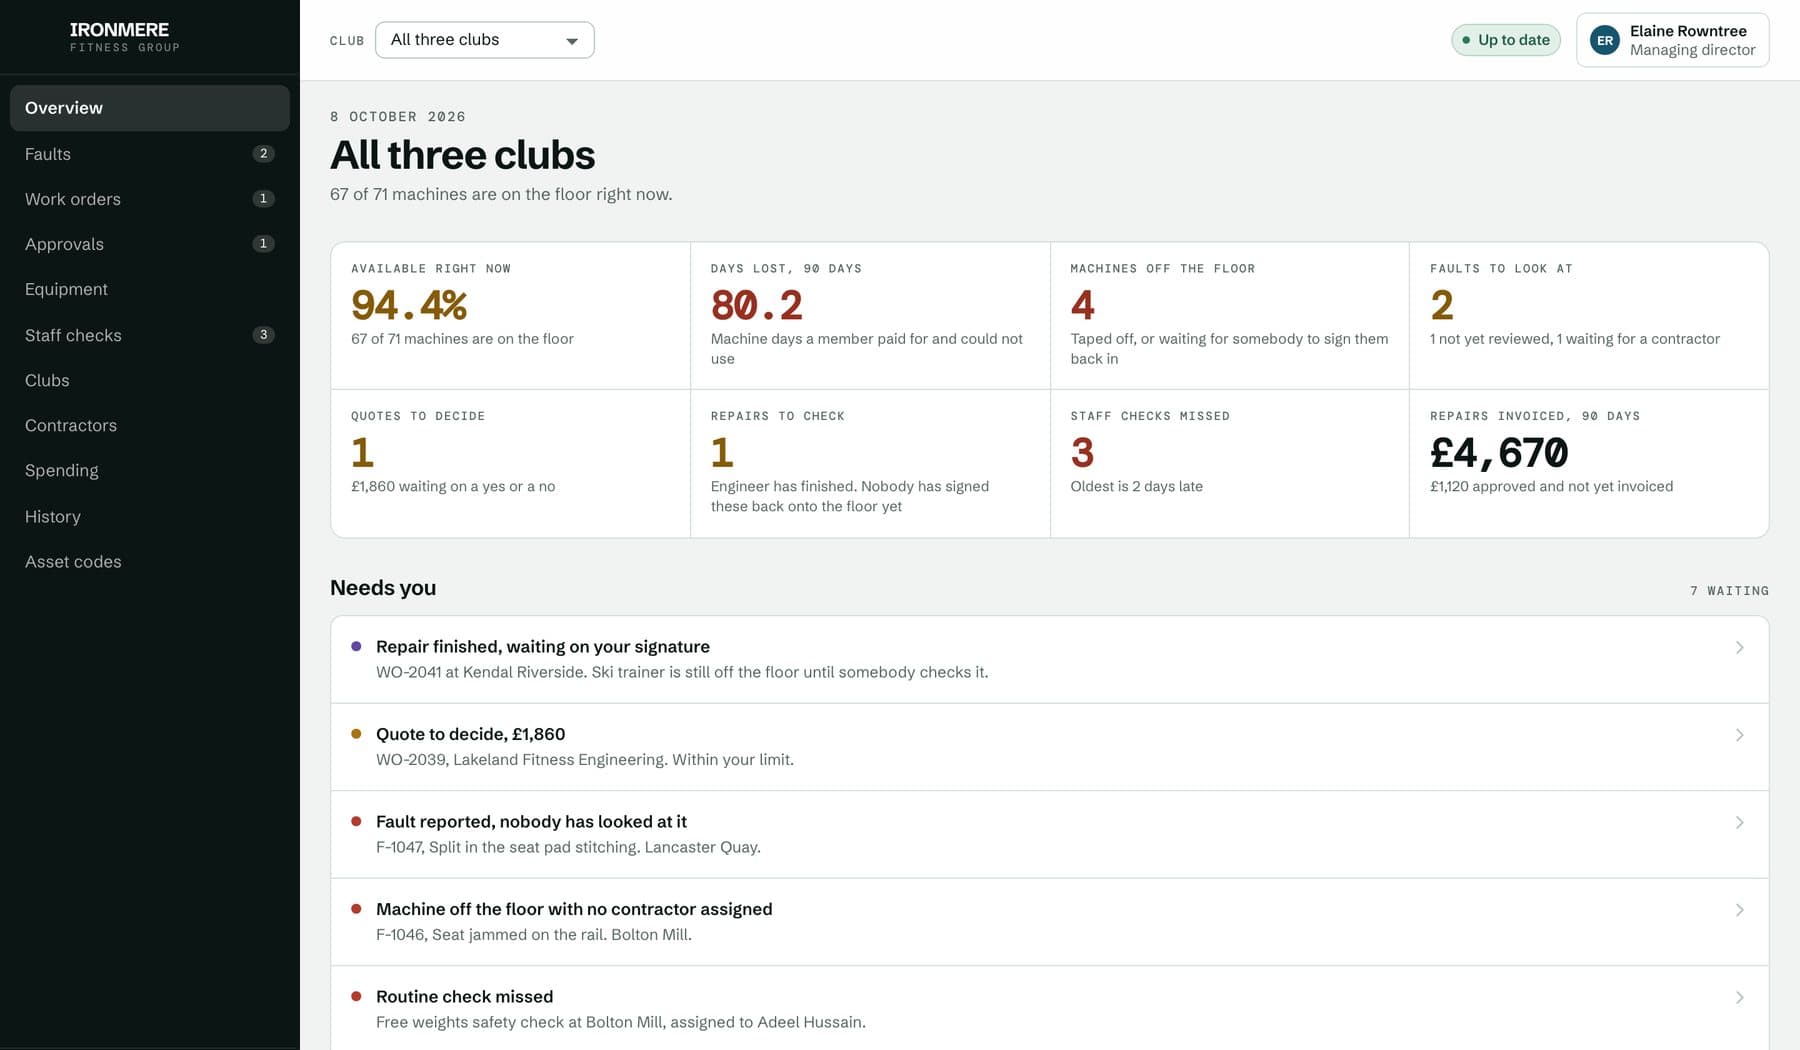1800x1050 pixels.
Task: Open the Days lost 80.2 card
Action: coord(870,316)
